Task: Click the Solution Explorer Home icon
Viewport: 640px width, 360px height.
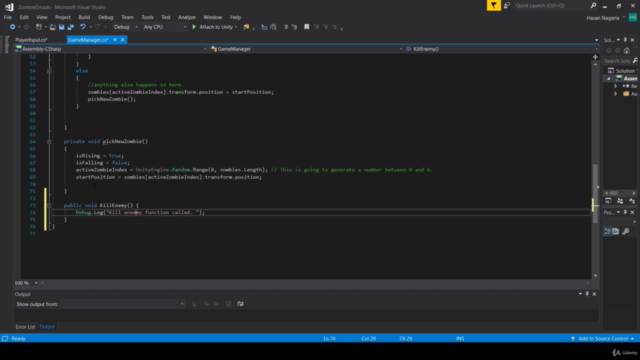Action: pyautogui.click(x=627, y=51)
